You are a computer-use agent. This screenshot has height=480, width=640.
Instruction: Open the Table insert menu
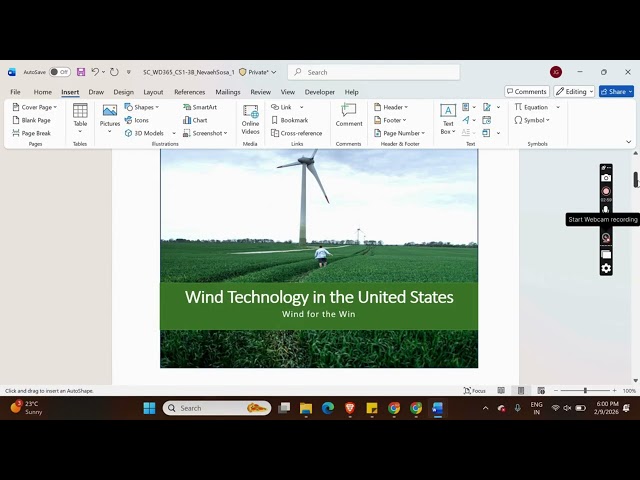[80, 118]
